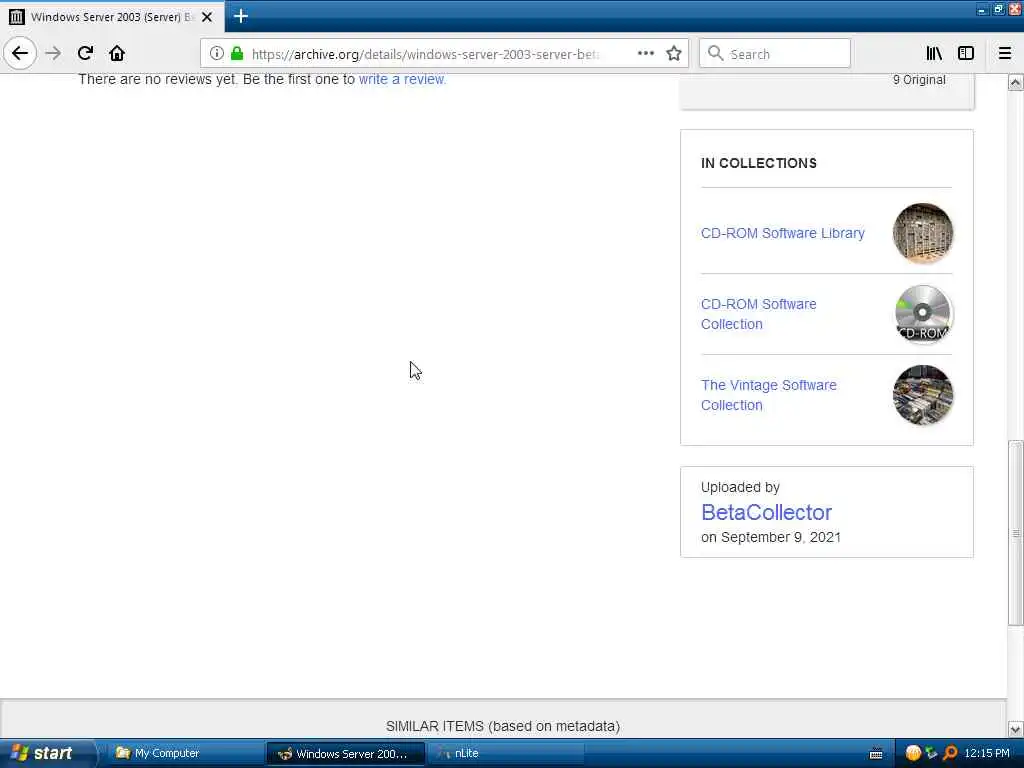Visit BetaCollector uploader profile

click(x=766, y=513)
